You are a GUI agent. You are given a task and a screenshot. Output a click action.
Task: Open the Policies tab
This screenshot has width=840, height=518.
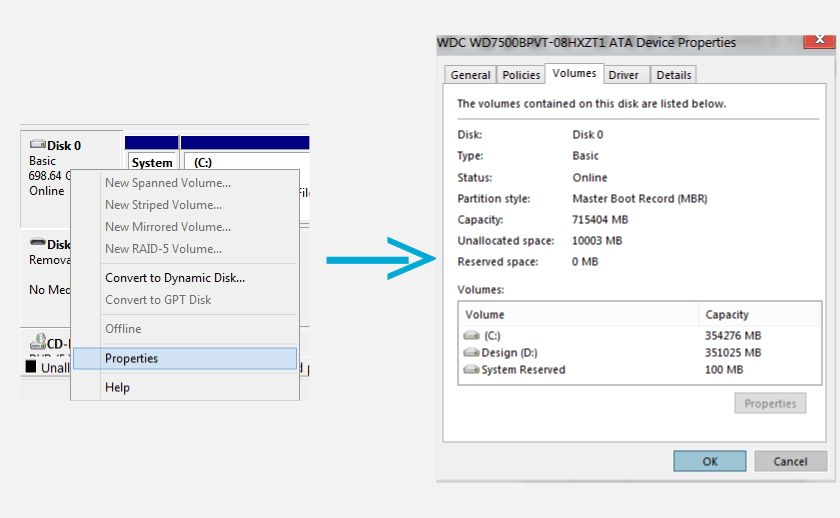coord(521,75)
